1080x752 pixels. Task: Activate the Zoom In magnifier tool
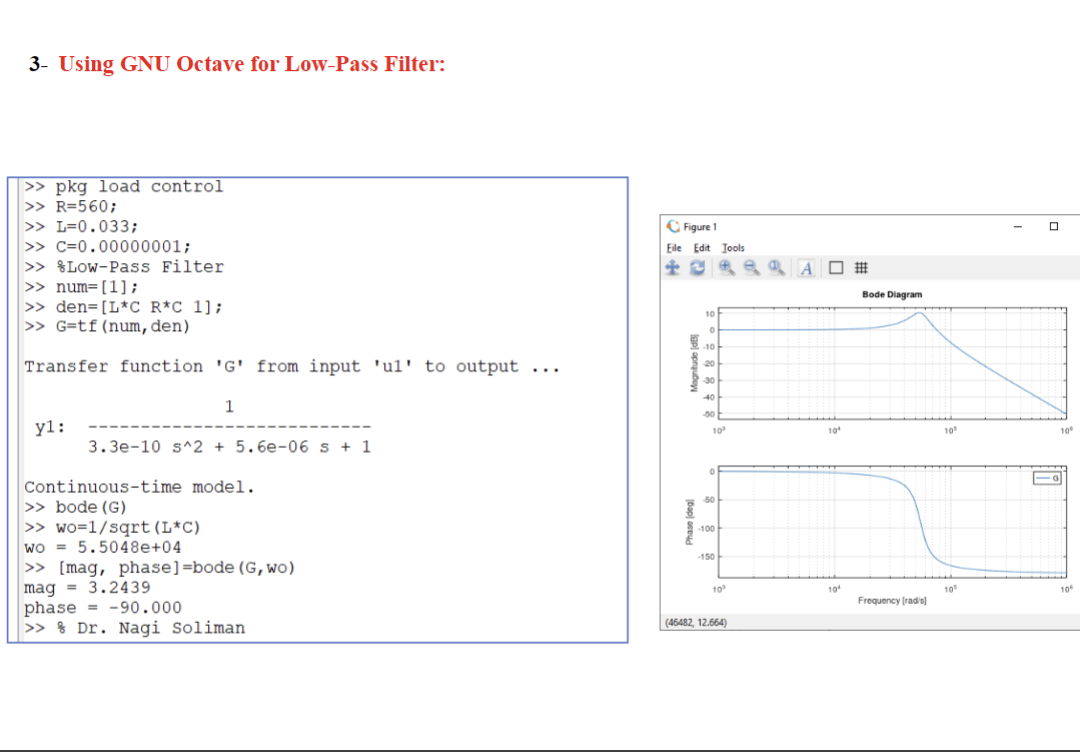point(726,268)
